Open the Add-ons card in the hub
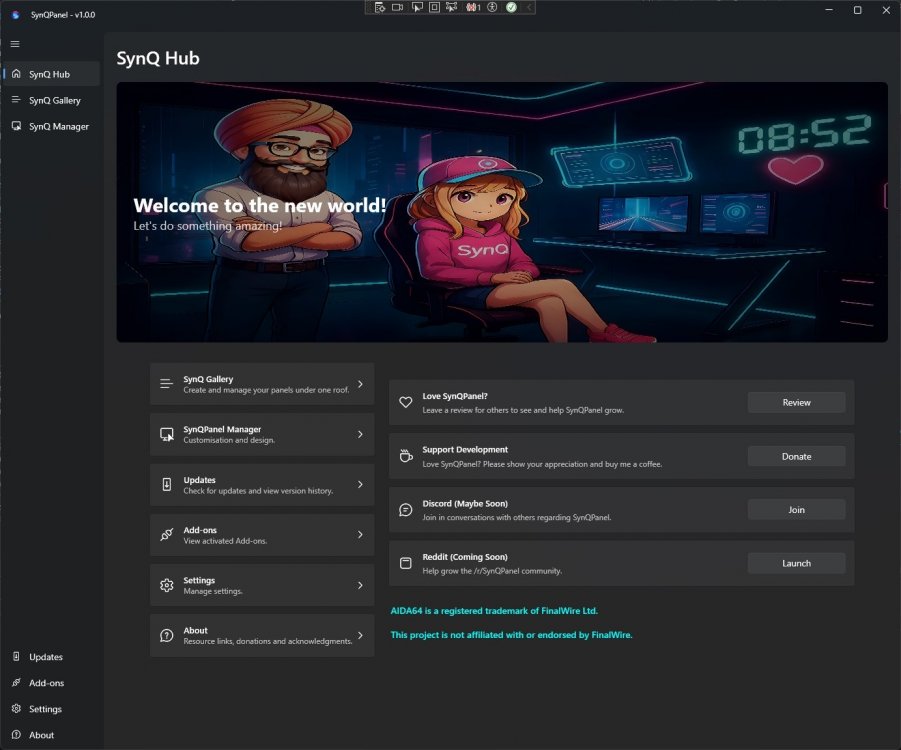 click(x=262, y=535)
